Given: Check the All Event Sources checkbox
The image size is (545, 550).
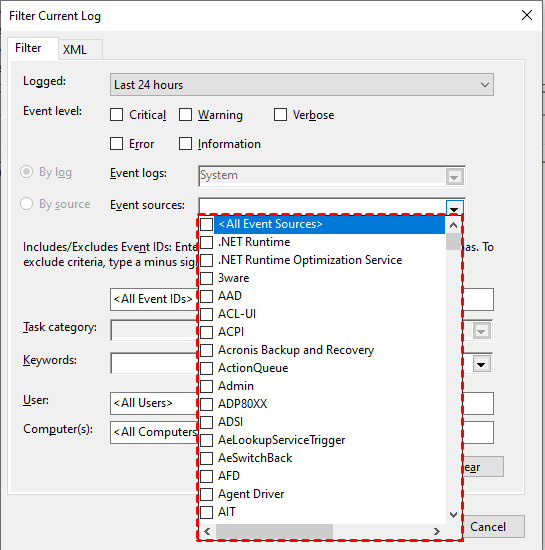Looking at the screenshot, I should point(207,224).
